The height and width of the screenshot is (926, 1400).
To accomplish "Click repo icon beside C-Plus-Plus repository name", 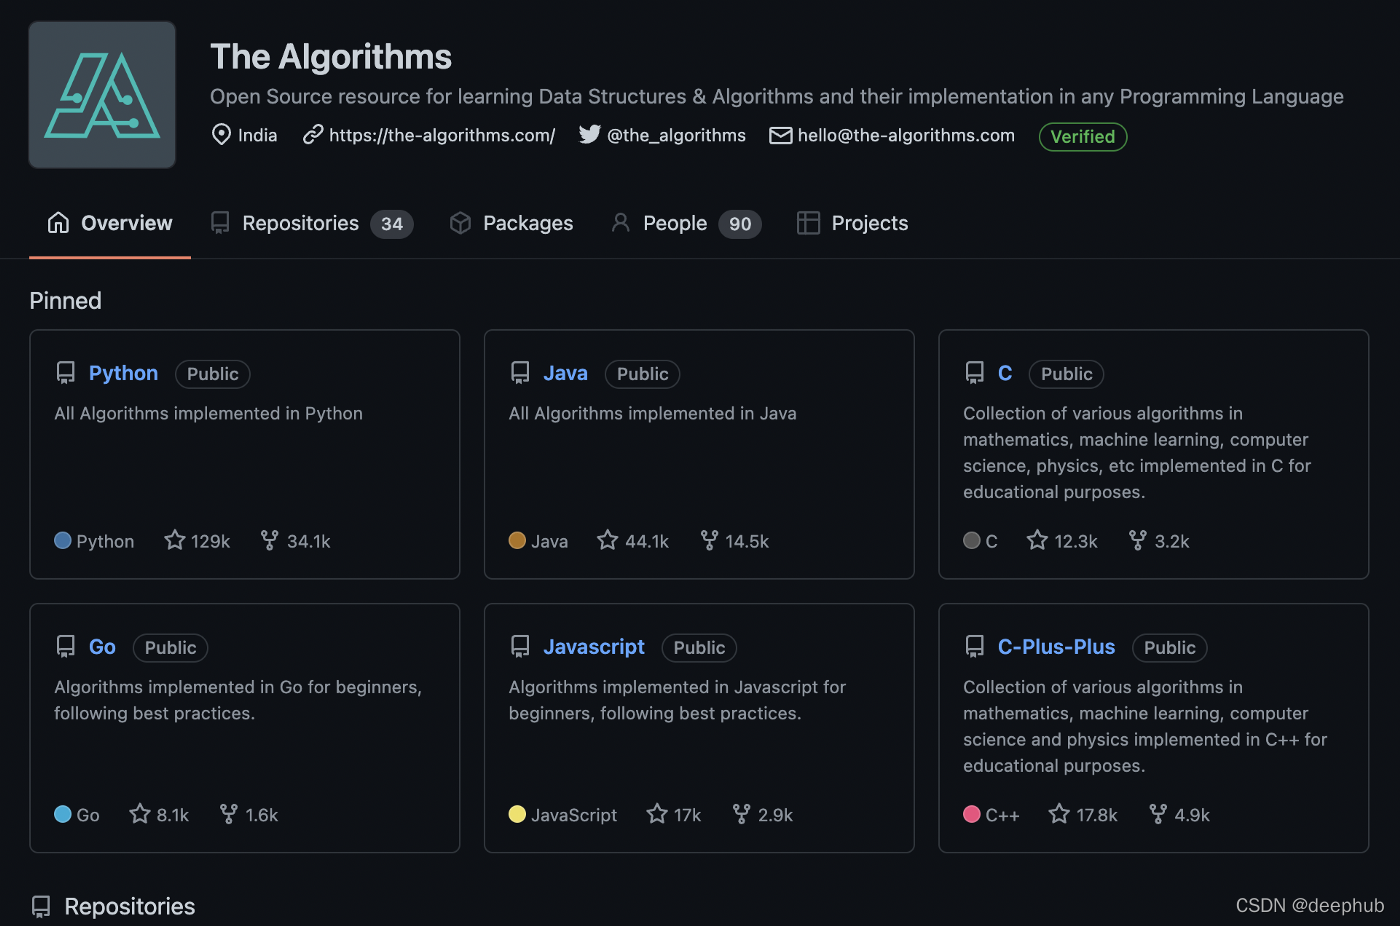I will click(975, 647).
